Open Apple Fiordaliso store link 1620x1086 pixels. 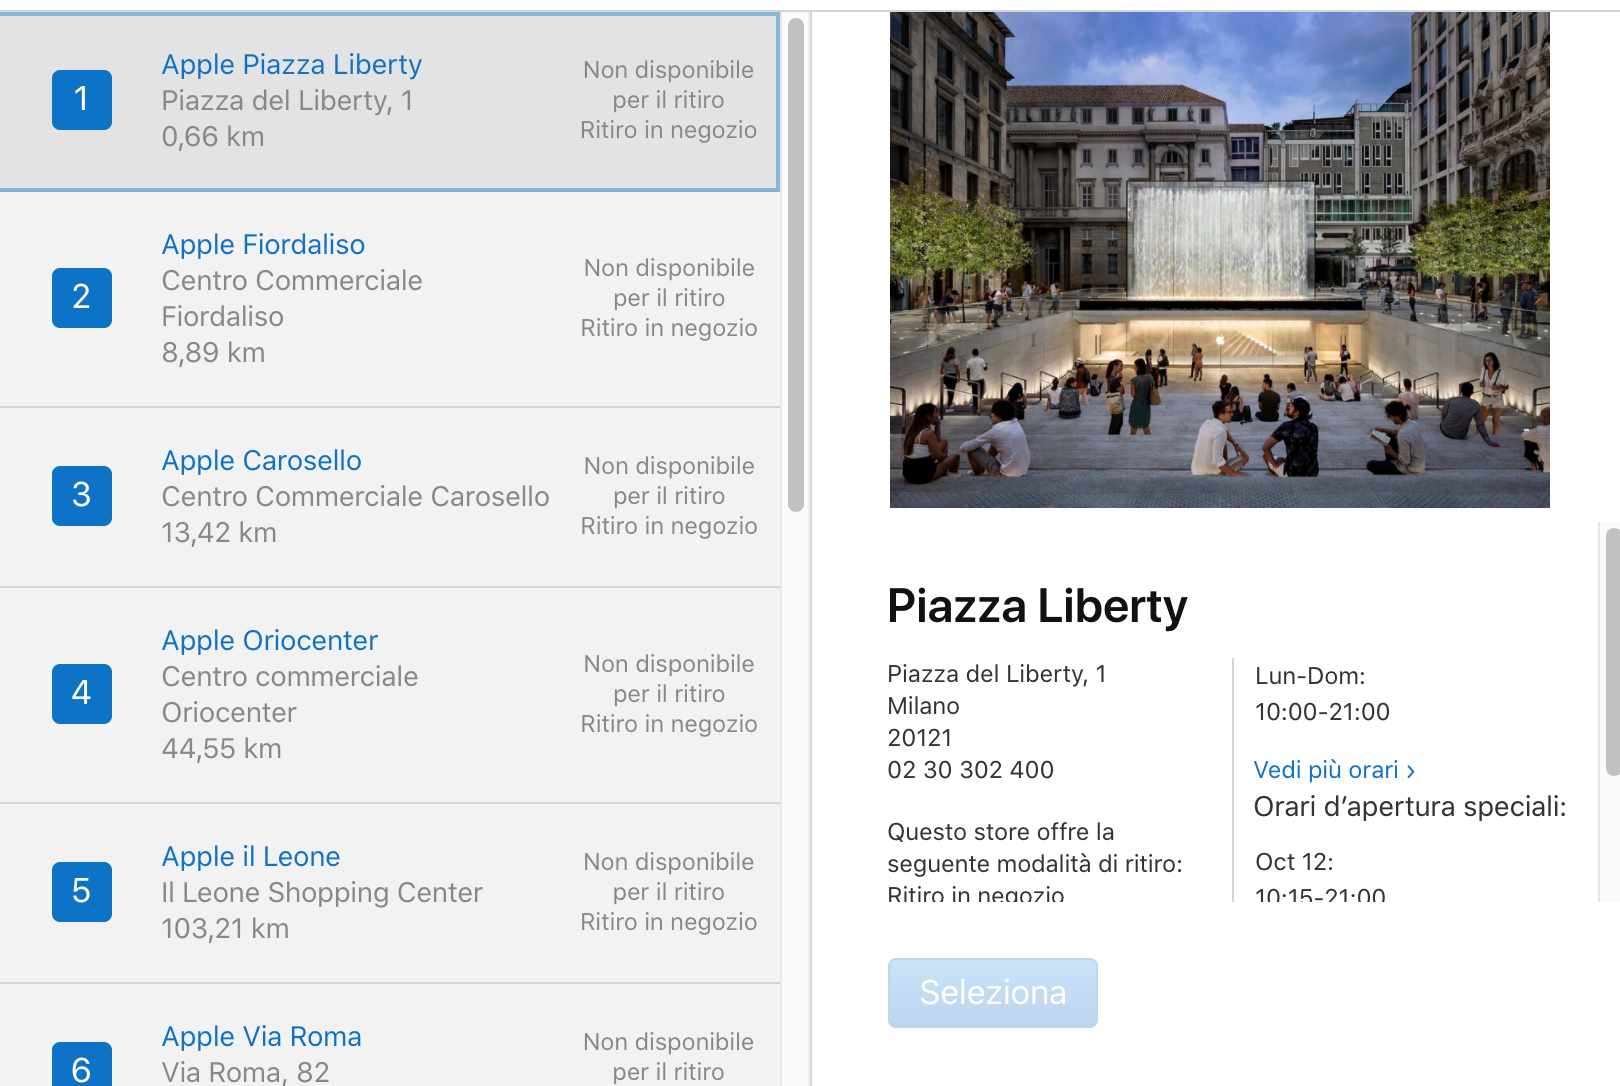[x=263, y=244]
